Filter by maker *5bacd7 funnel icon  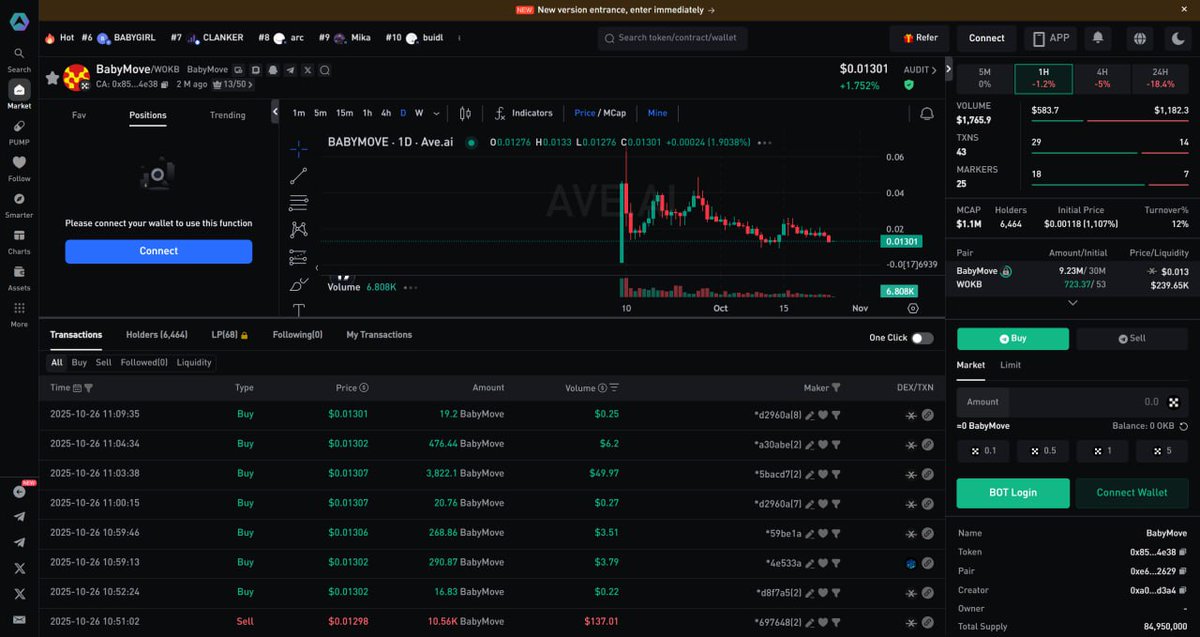[x=836, y=473]
